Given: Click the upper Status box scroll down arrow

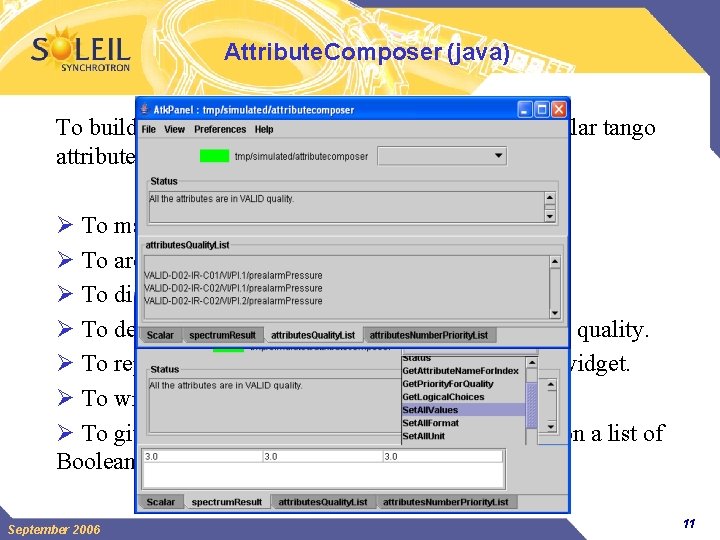Looking at the screenshot, I should pos(550,216).
